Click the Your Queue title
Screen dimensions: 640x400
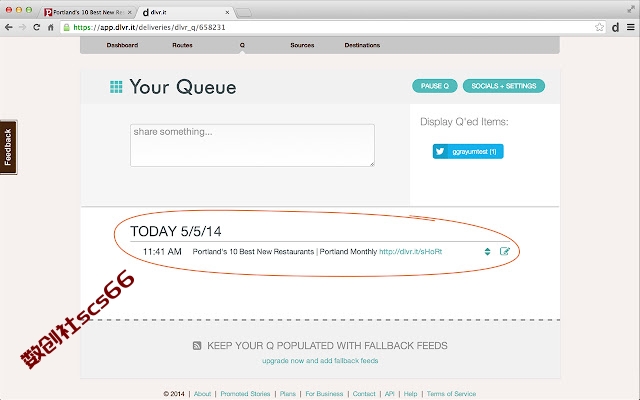(183, 87)
